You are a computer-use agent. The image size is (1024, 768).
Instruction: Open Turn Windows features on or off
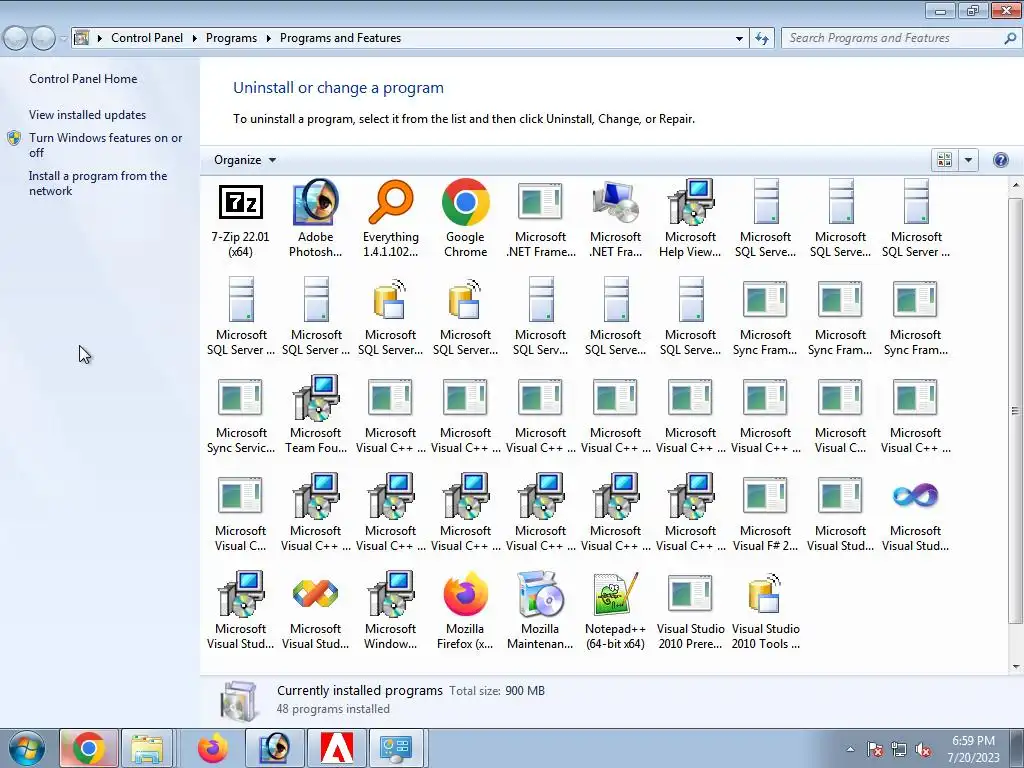coord(105,145)
